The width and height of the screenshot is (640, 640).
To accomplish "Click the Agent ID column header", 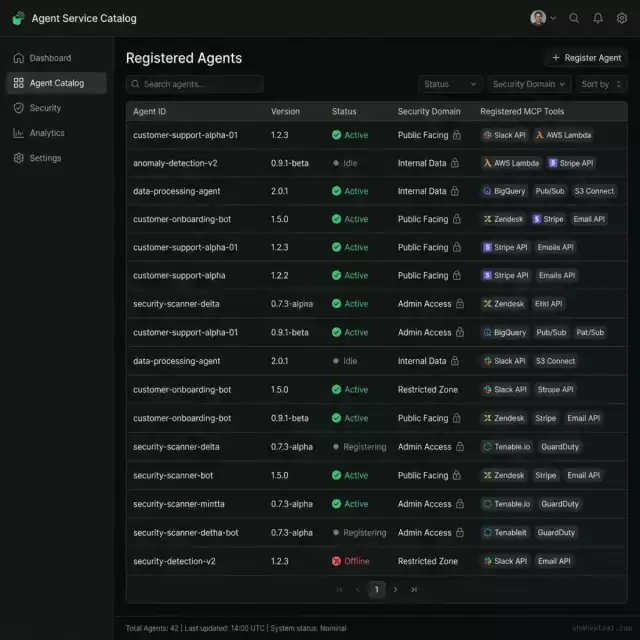I will 149,111.
